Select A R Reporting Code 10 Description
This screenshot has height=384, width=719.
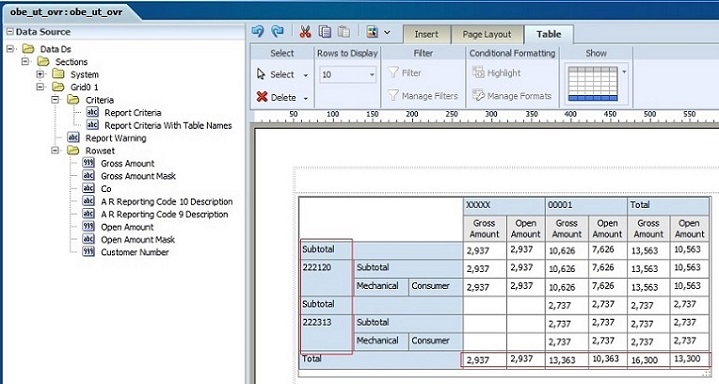(x=166, y=201)
